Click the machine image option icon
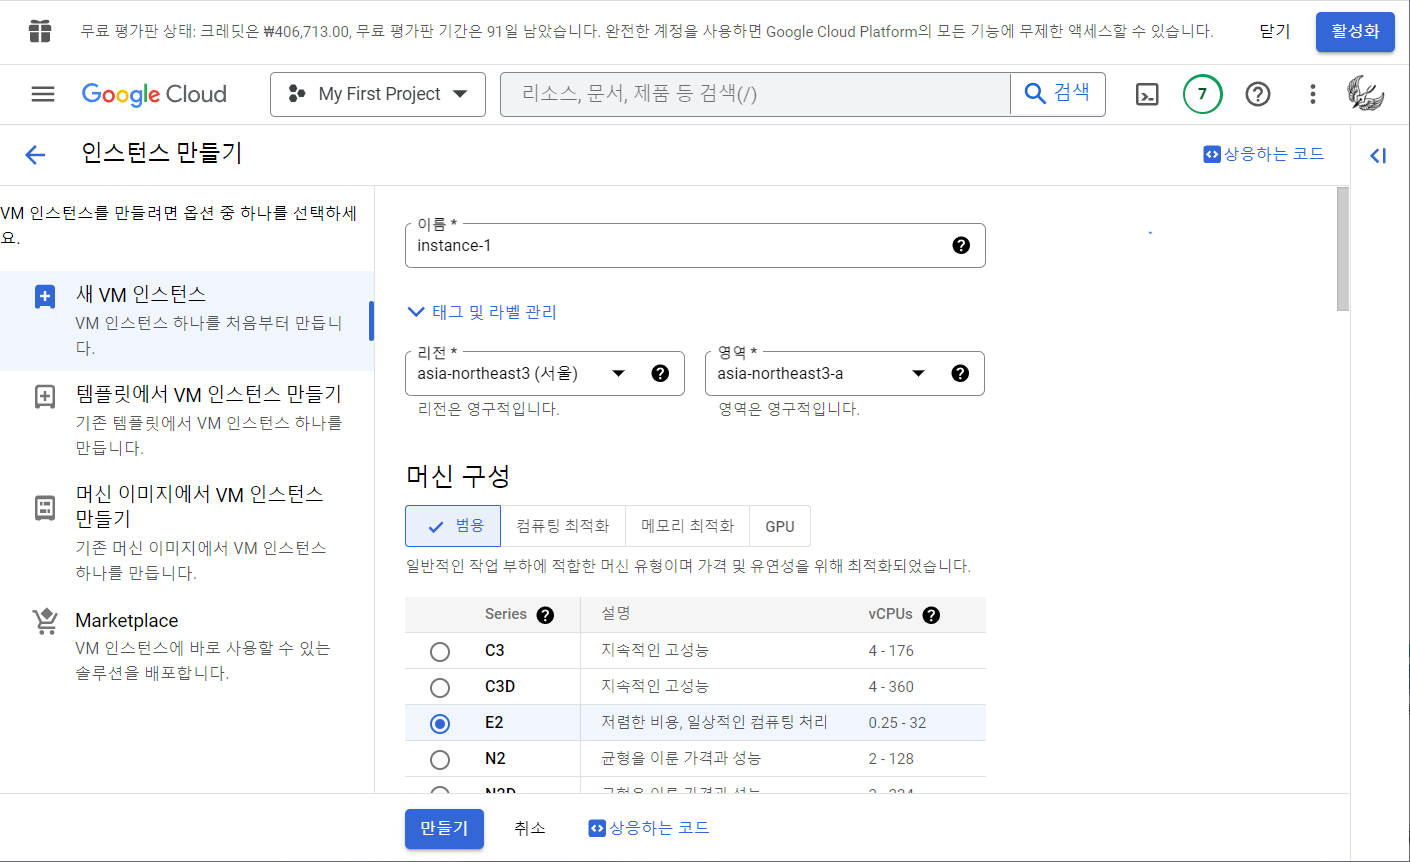 (45, 507)
